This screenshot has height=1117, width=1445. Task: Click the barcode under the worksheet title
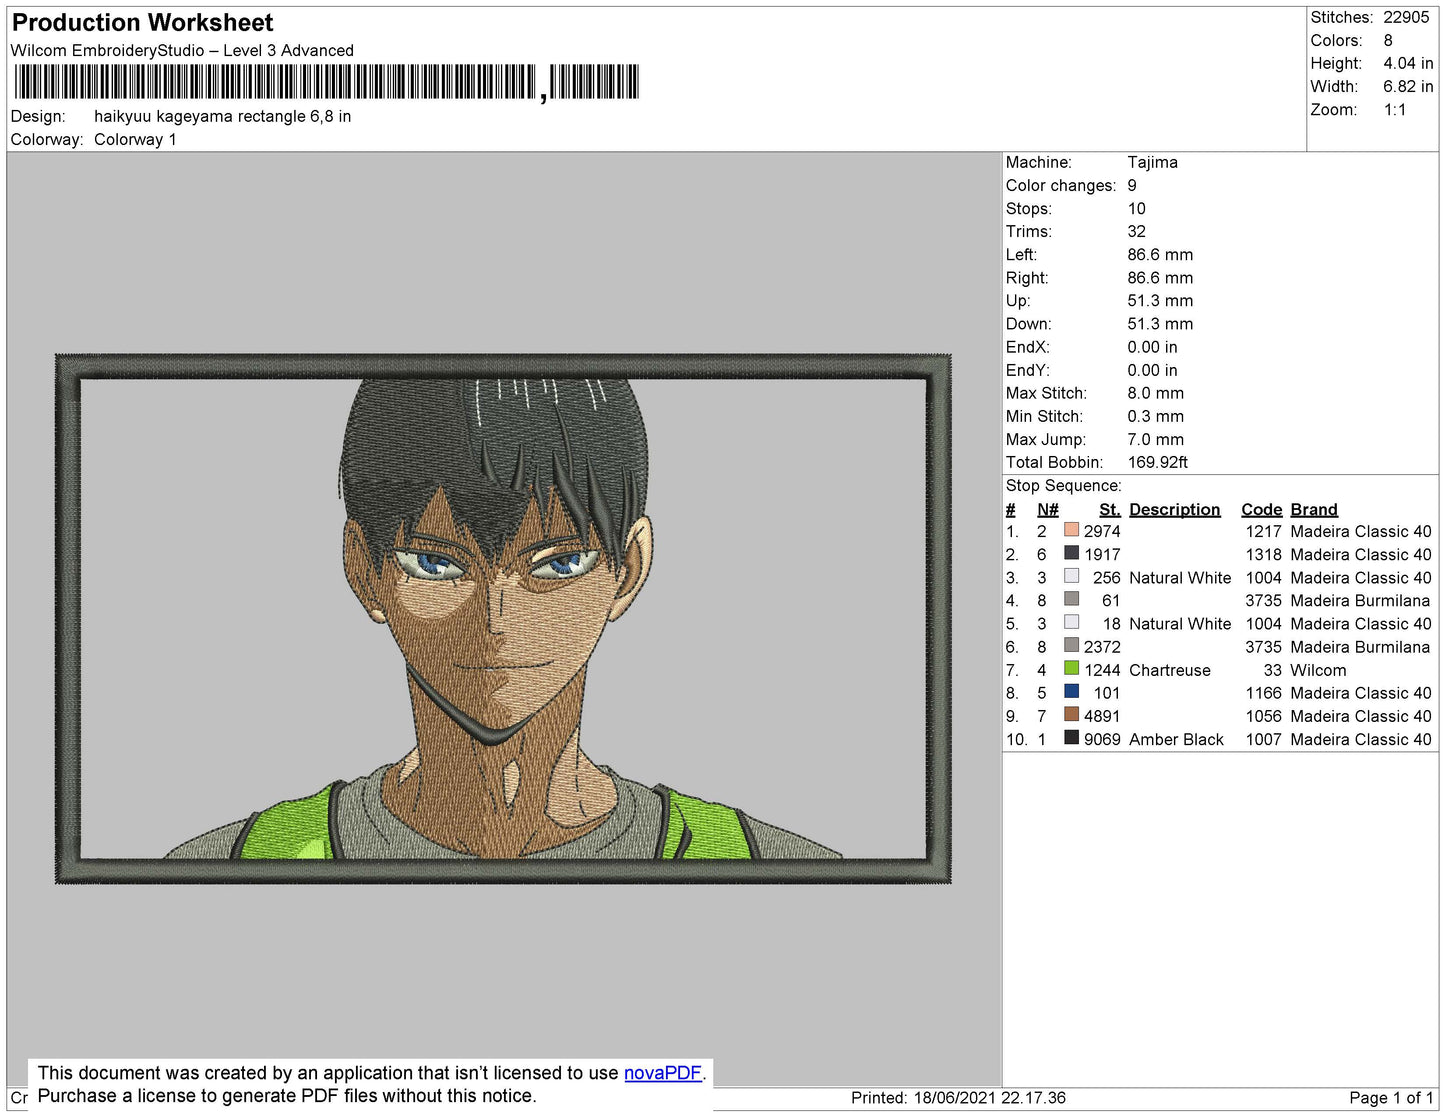326,83
